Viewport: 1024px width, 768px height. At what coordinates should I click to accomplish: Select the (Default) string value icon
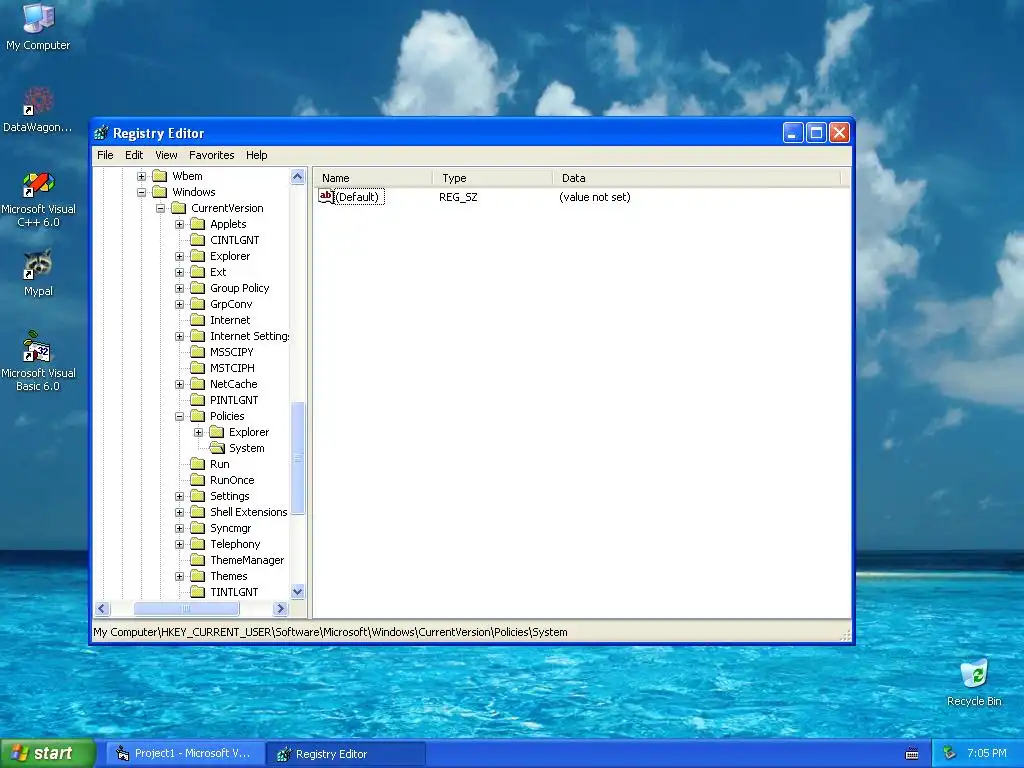coord(326,196)
